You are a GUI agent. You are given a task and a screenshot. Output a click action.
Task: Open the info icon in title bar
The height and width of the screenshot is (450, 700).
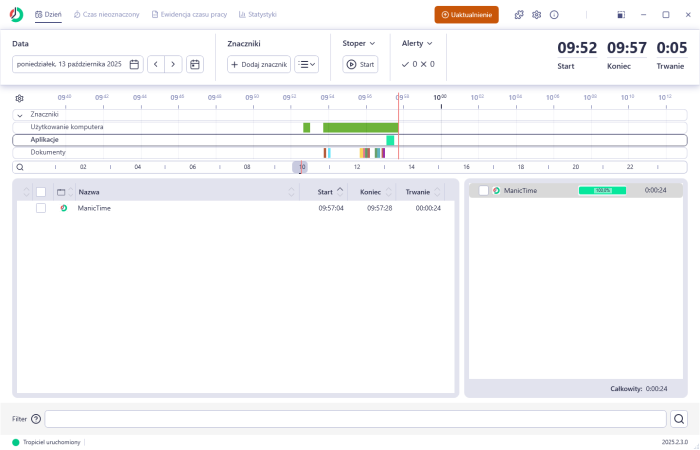(x=554, y=15)
